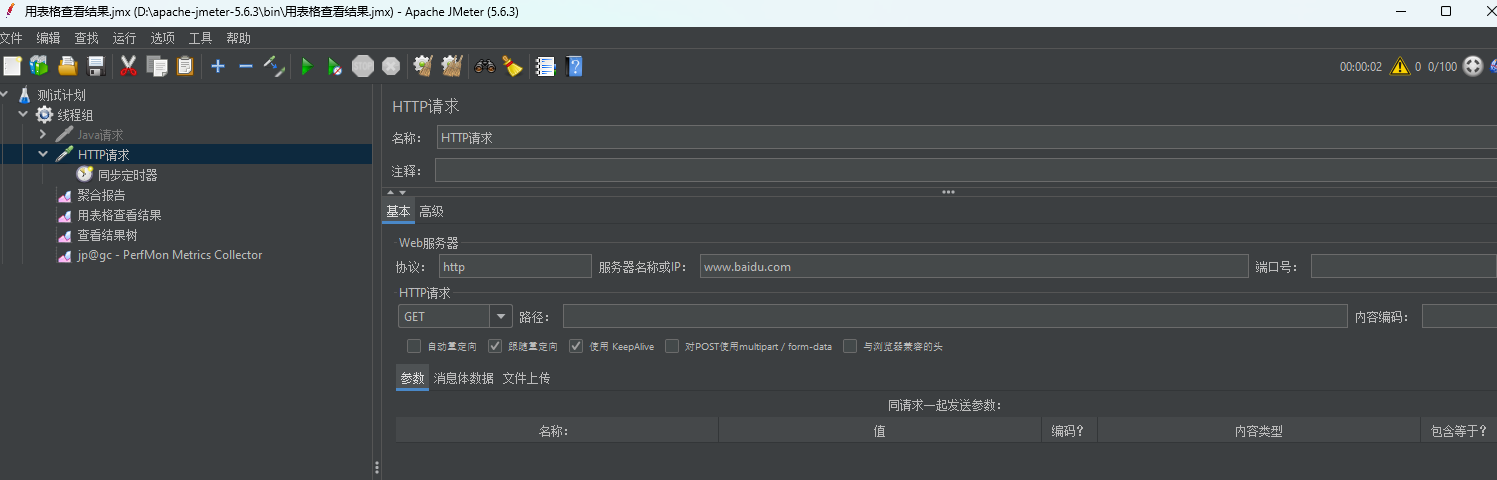Collapse the 测试计划 root node arrow
Screen dimensions: 1497x480
pos(4,95)
